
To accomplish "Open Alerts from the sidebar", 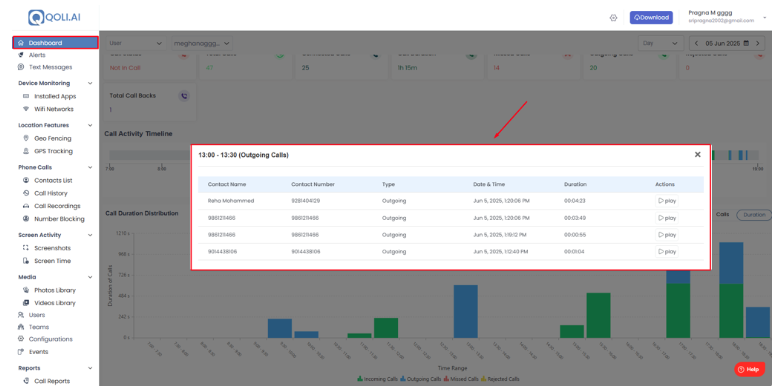I will [x=37, y=55].
